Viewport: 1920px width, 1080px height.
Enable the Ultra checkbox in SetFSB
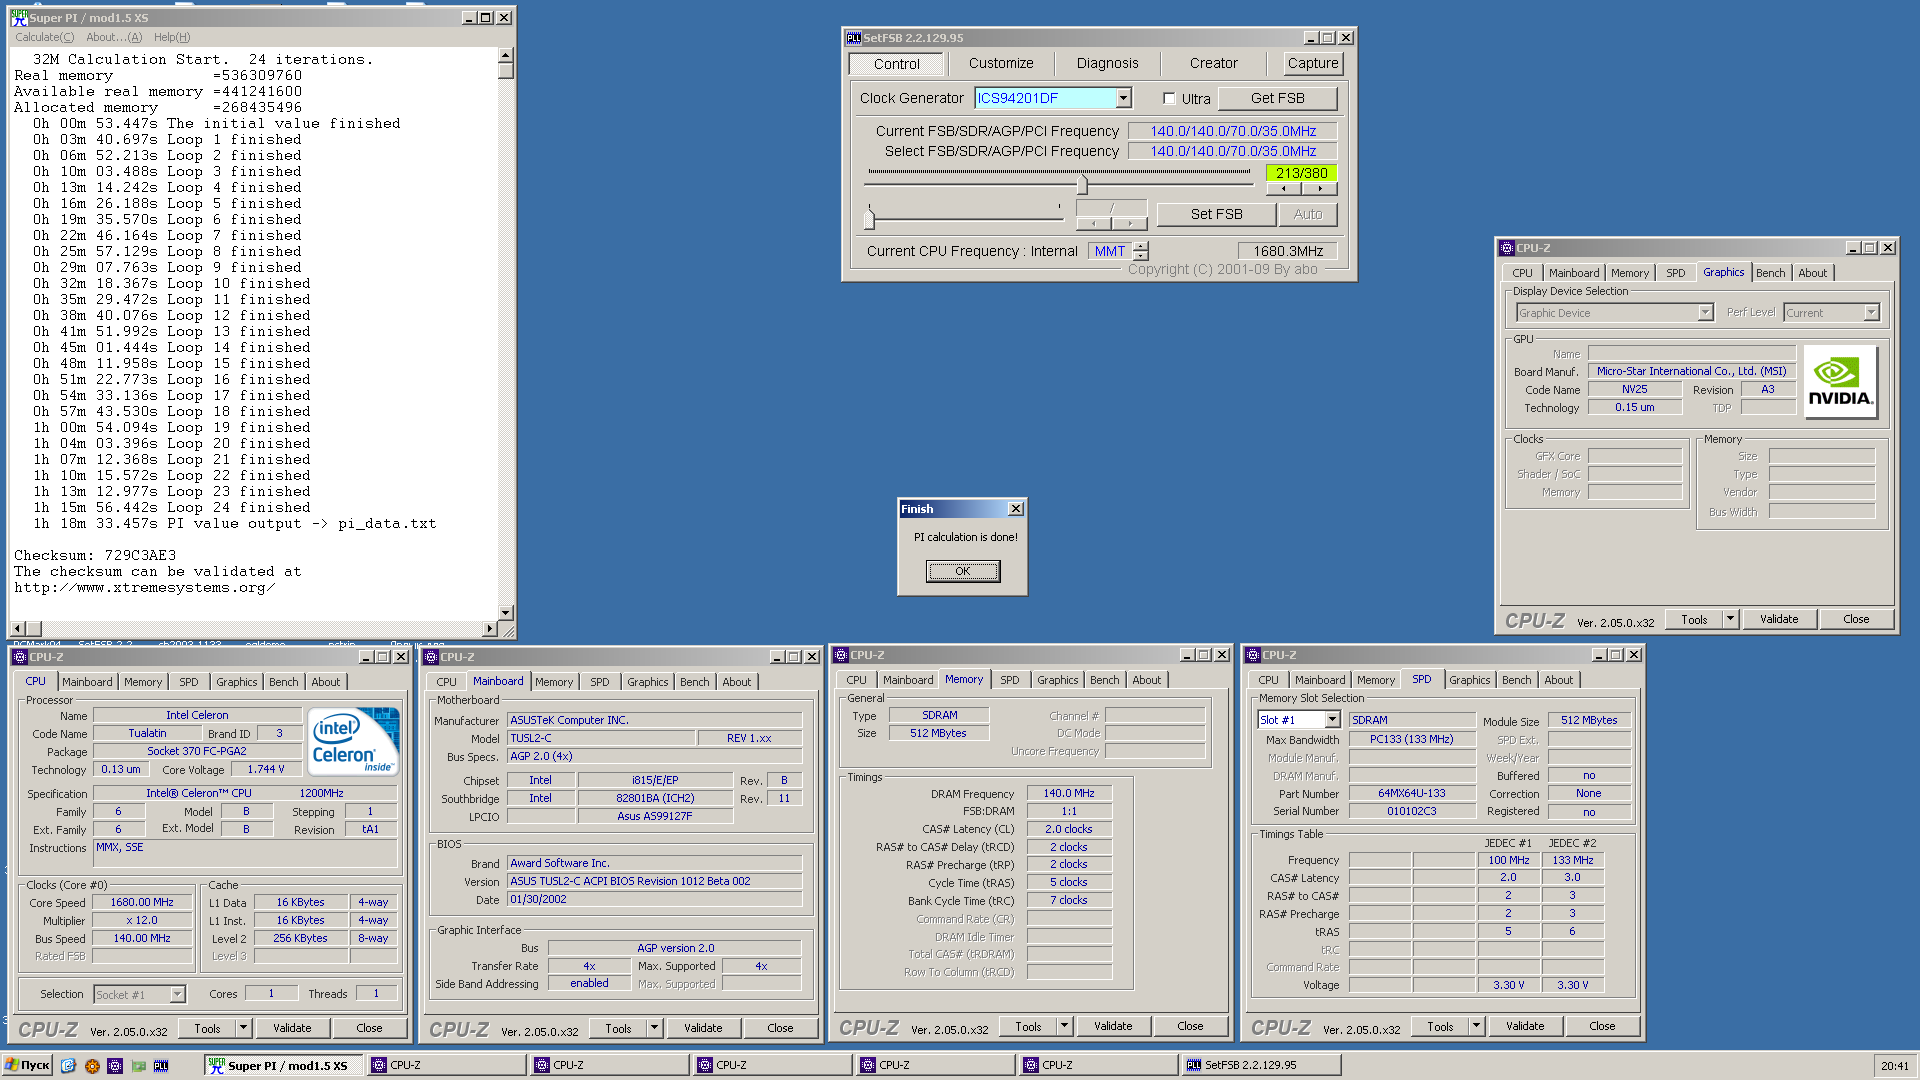tap(1169, 99)
